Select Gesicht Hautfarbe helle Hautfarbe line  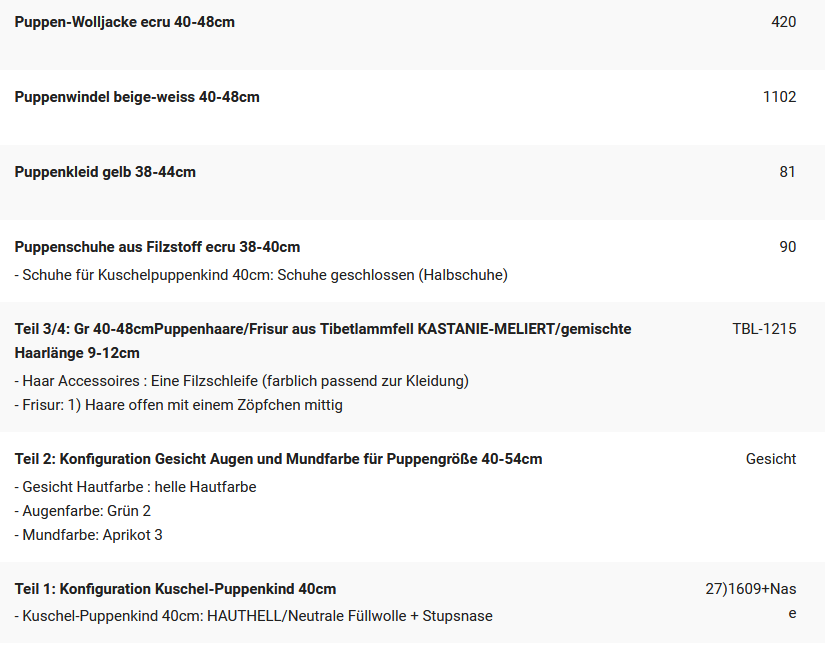point(135,487)
